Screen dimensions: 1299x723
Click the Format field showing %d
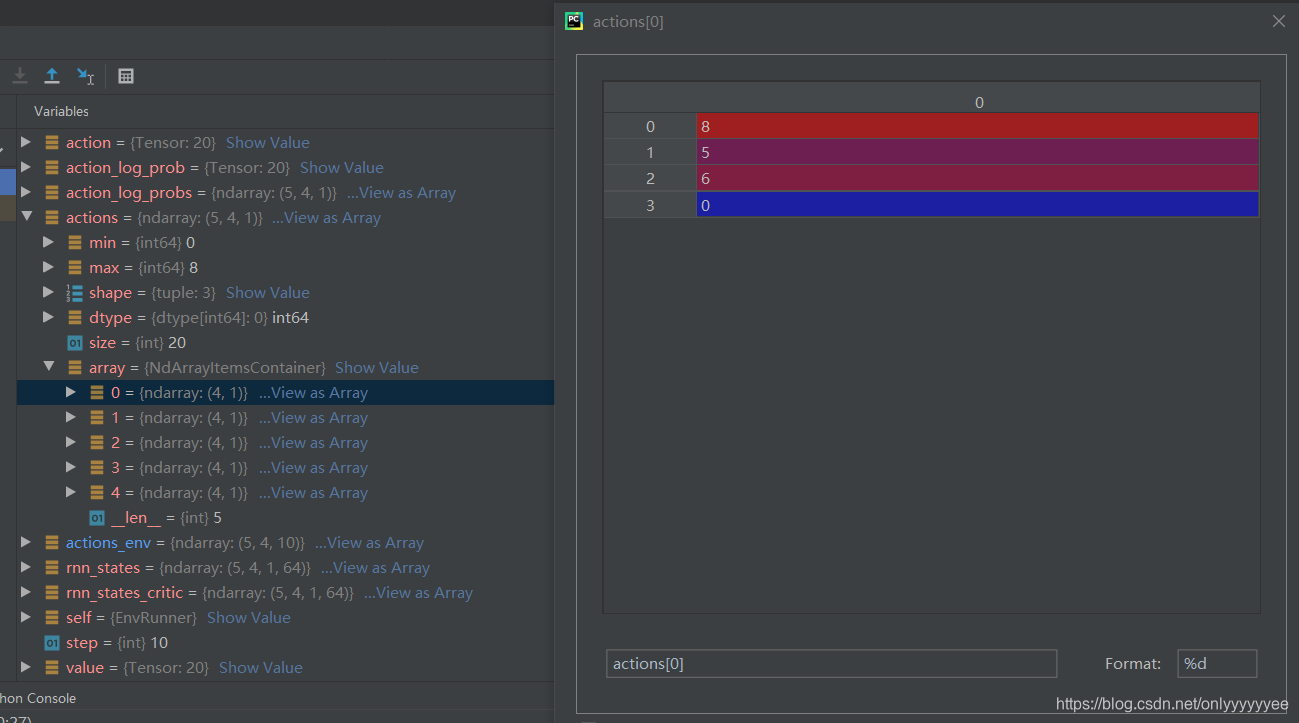tap(1217, 664)
